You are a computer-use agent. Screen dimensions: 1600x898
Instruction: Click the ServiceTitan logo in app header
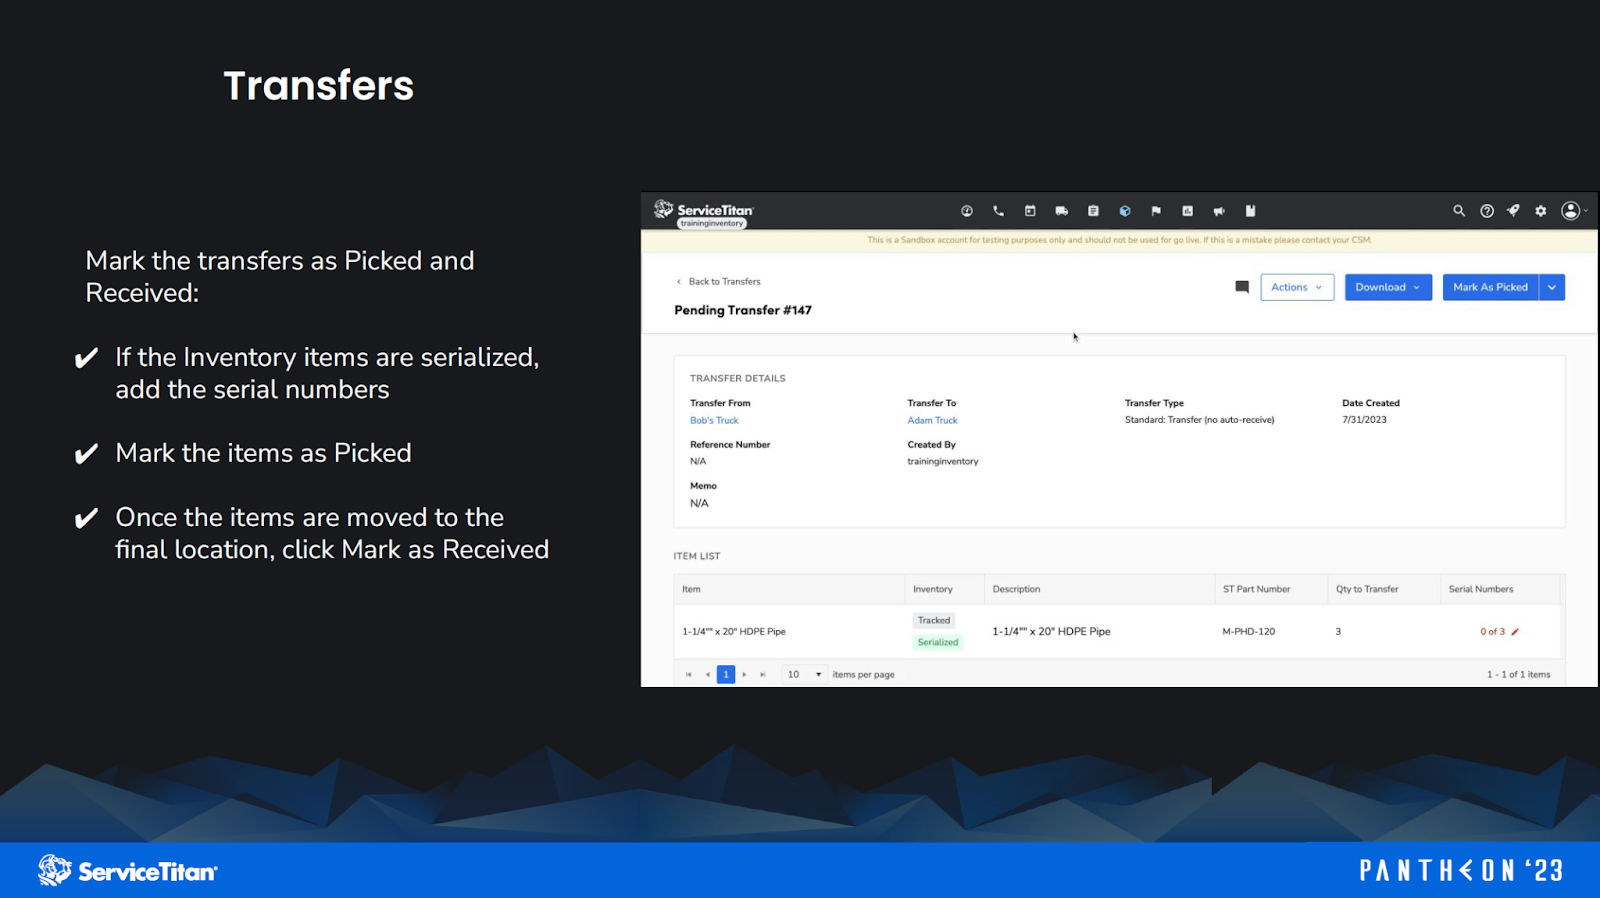(x=704, y=209)
